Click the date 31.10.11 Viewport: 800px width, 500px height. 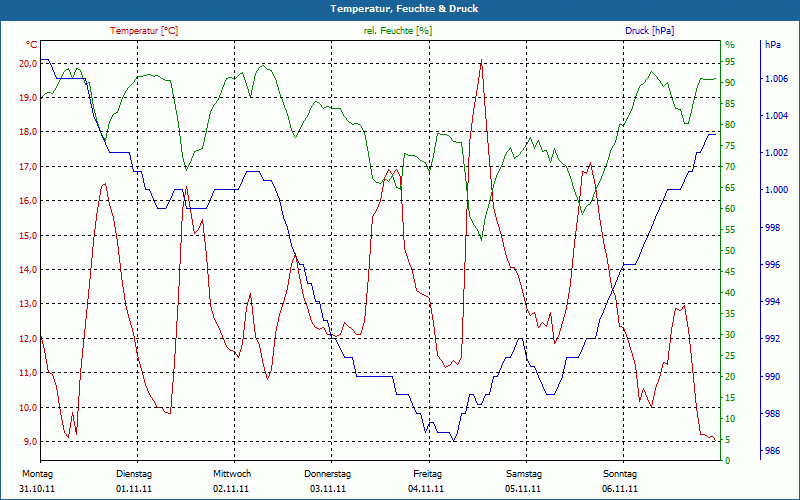[x=37, y=489]
